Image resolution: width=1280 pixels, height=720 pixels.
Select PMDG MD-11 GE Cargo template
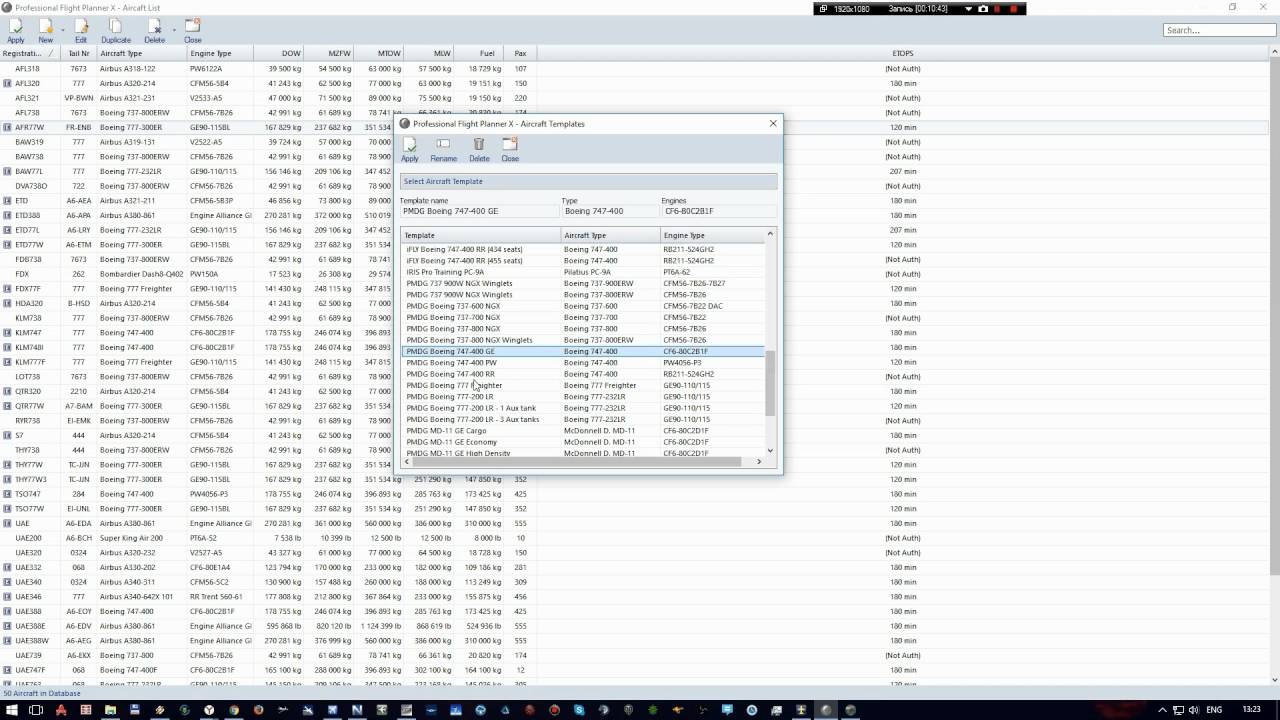(x=583, y=431)
